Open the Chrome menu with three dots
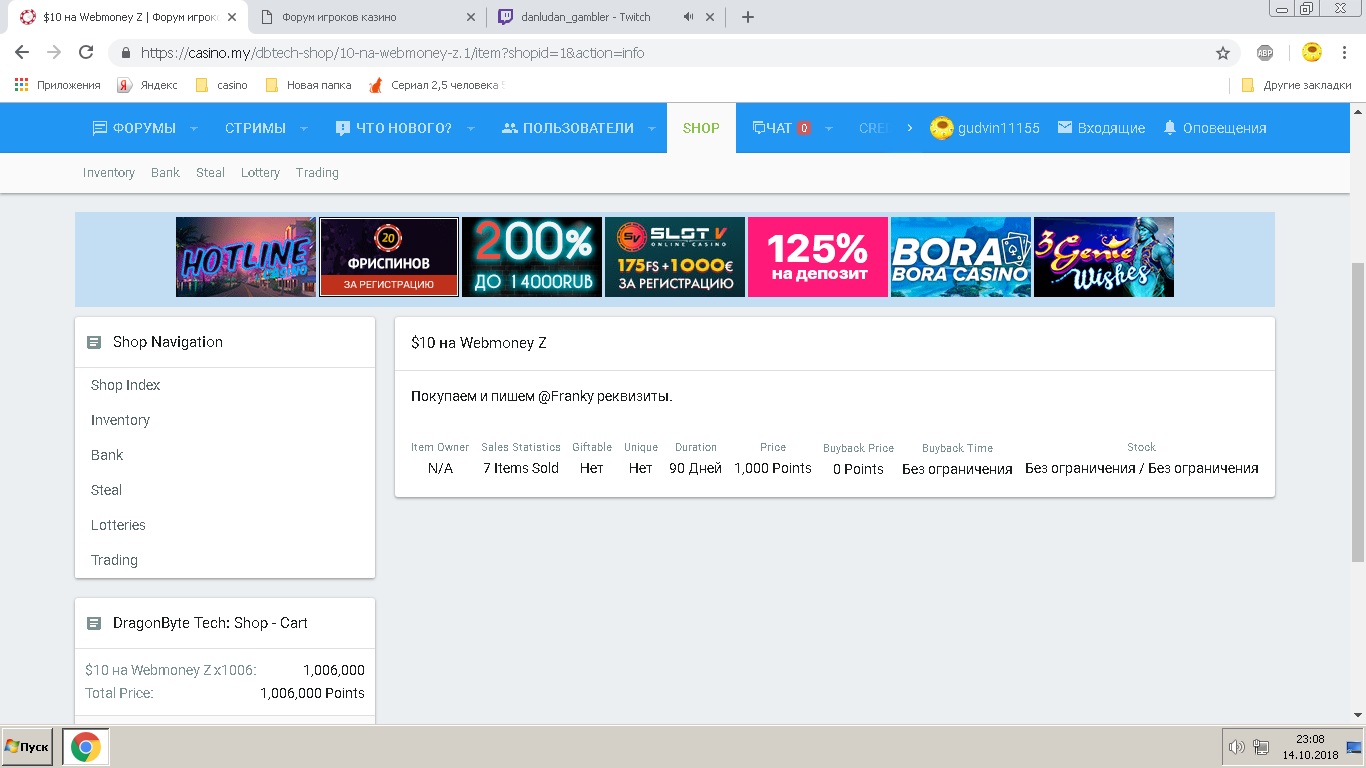The height and width of the screenshot is (768, 1366). (1345, 53)
